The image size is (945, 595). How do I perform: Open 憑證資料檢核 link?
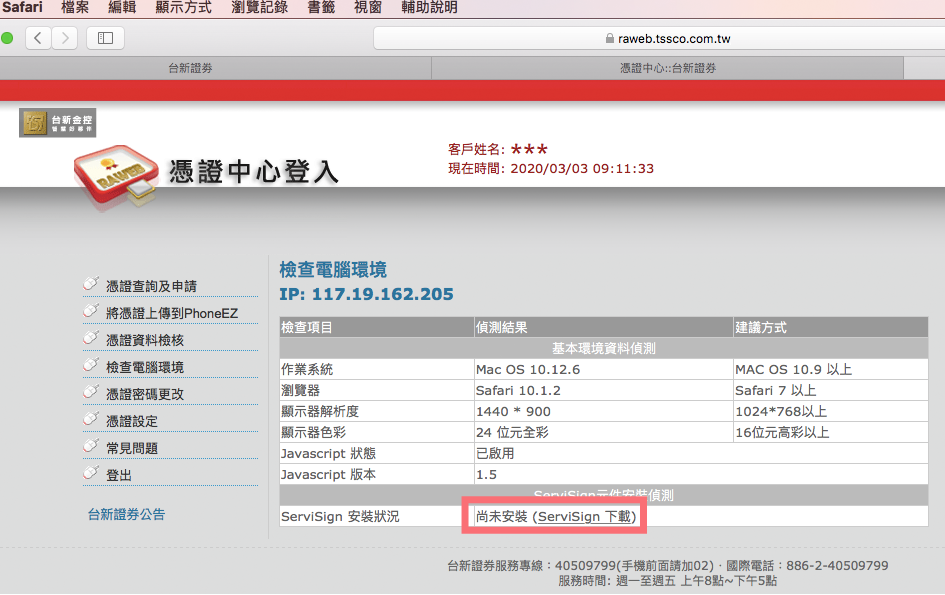pos(145,341)
